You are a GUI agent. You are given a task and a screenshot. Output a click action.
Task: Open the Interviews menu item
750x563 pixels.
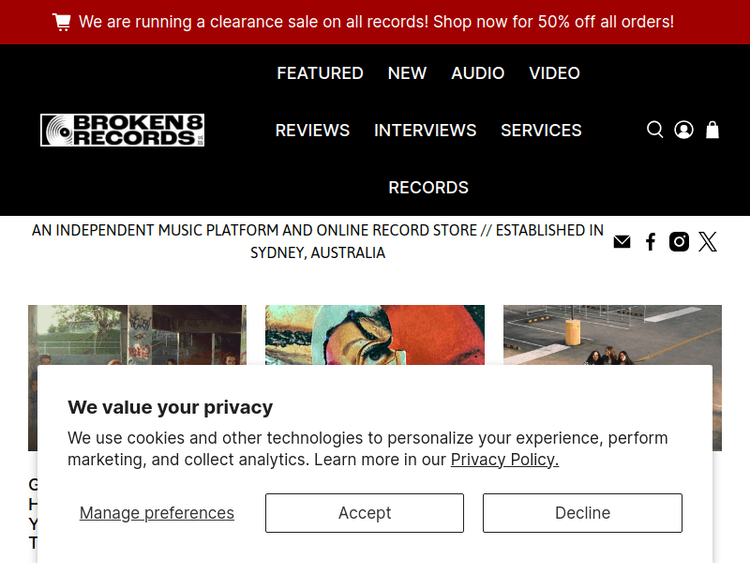425,130
